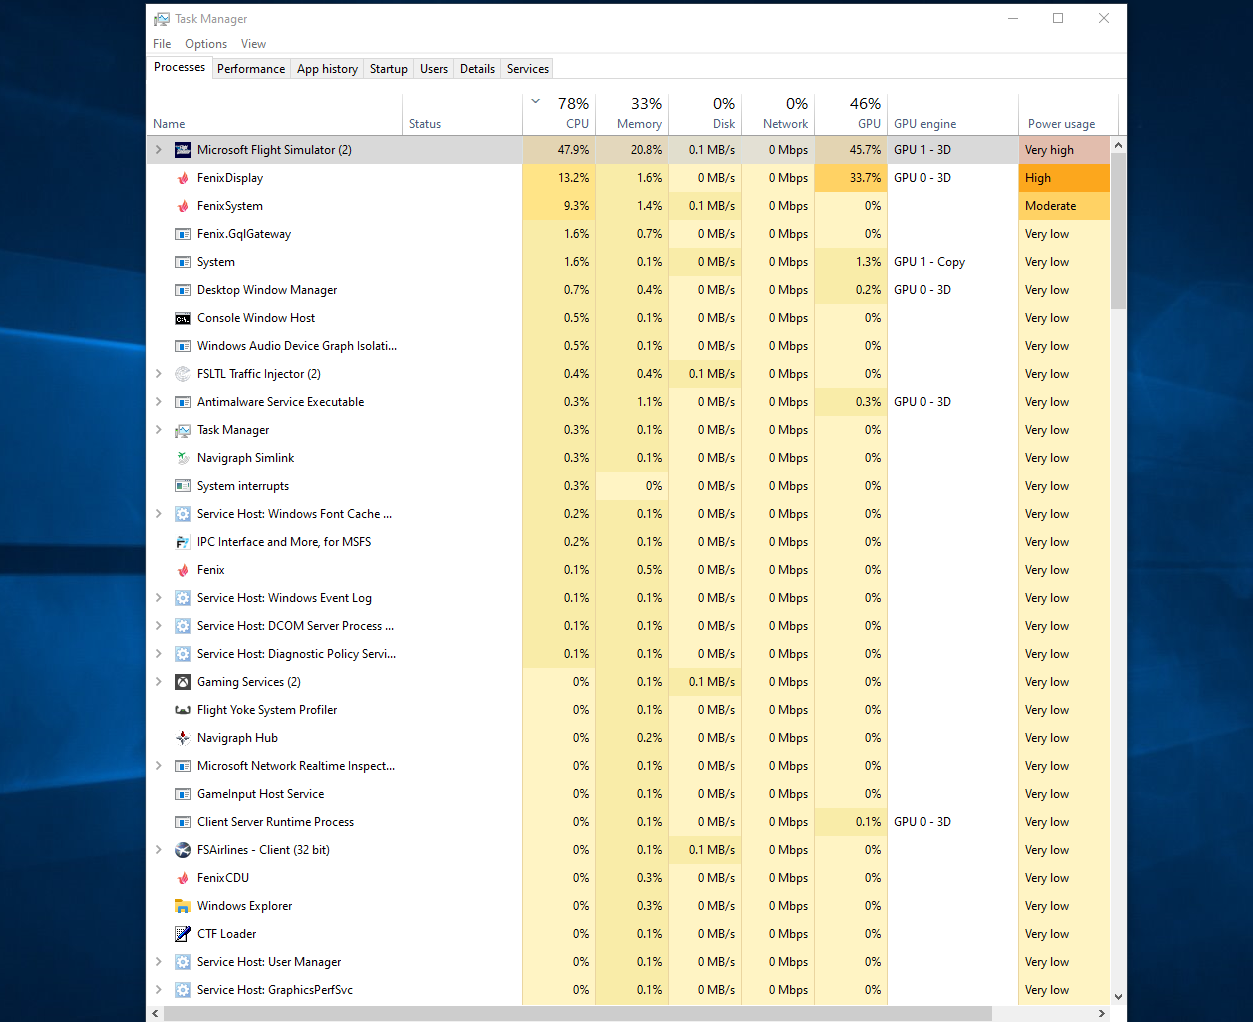Sort by the Power usage column header

[x=1068, y=114]
